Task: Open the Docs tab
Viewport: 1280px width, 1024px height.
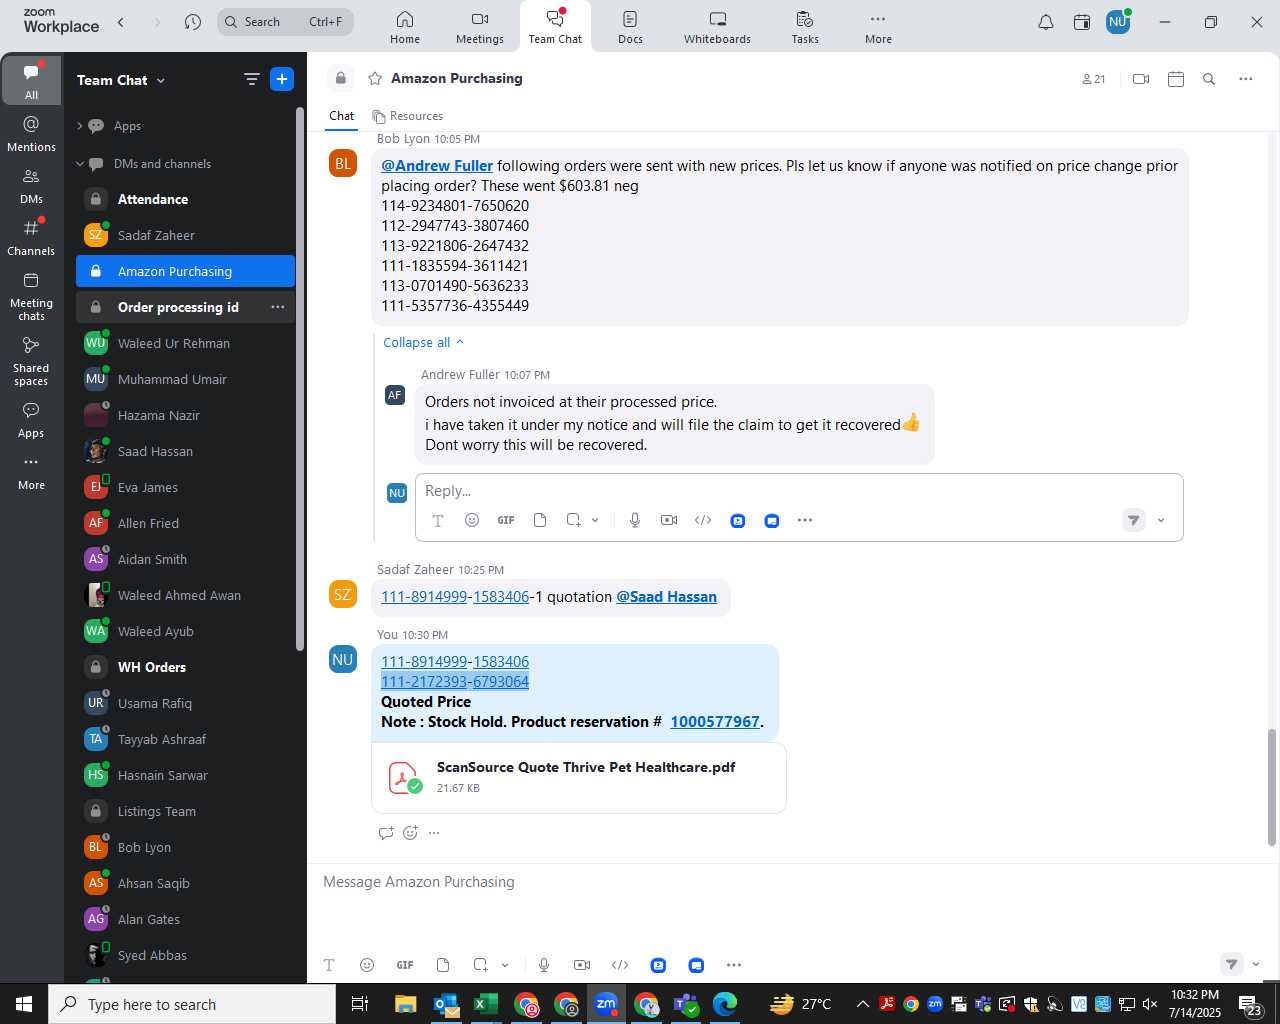Action: pyautogui.click(x=630, y=27)
